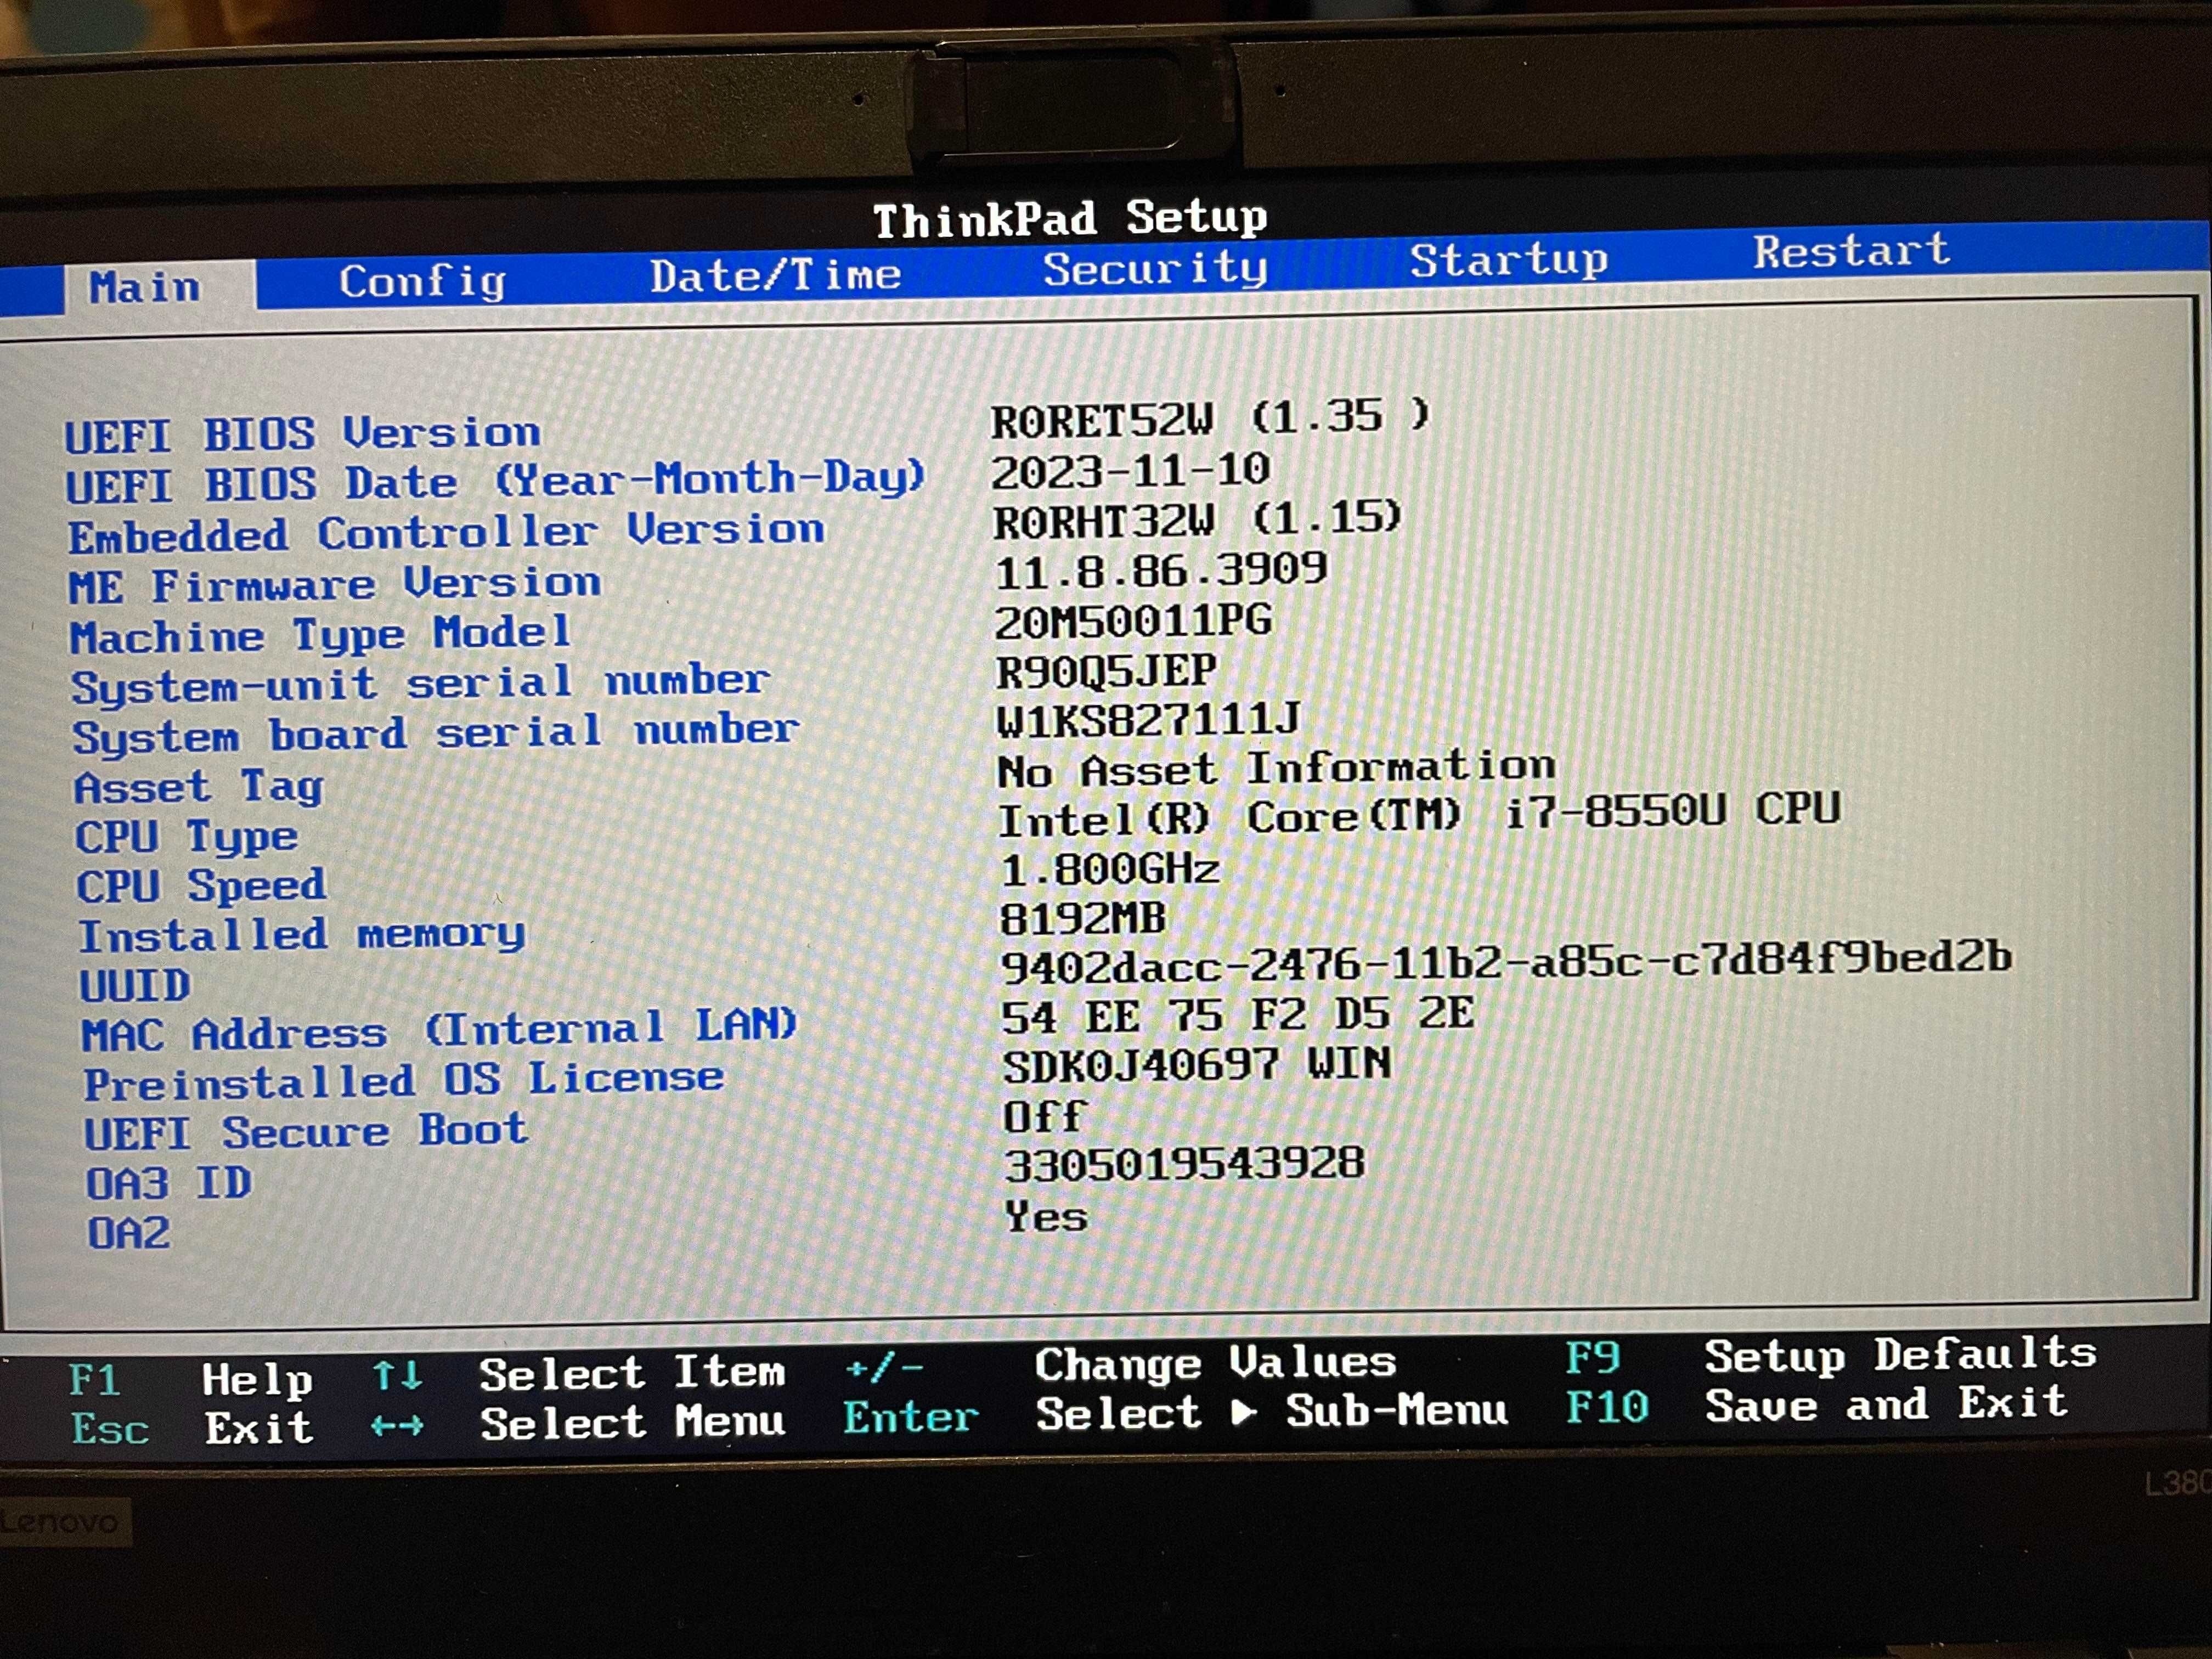Screen dimensions: 2212x1659
Task: Select ME Firmware Version label
Action: [x=335, y=584]
